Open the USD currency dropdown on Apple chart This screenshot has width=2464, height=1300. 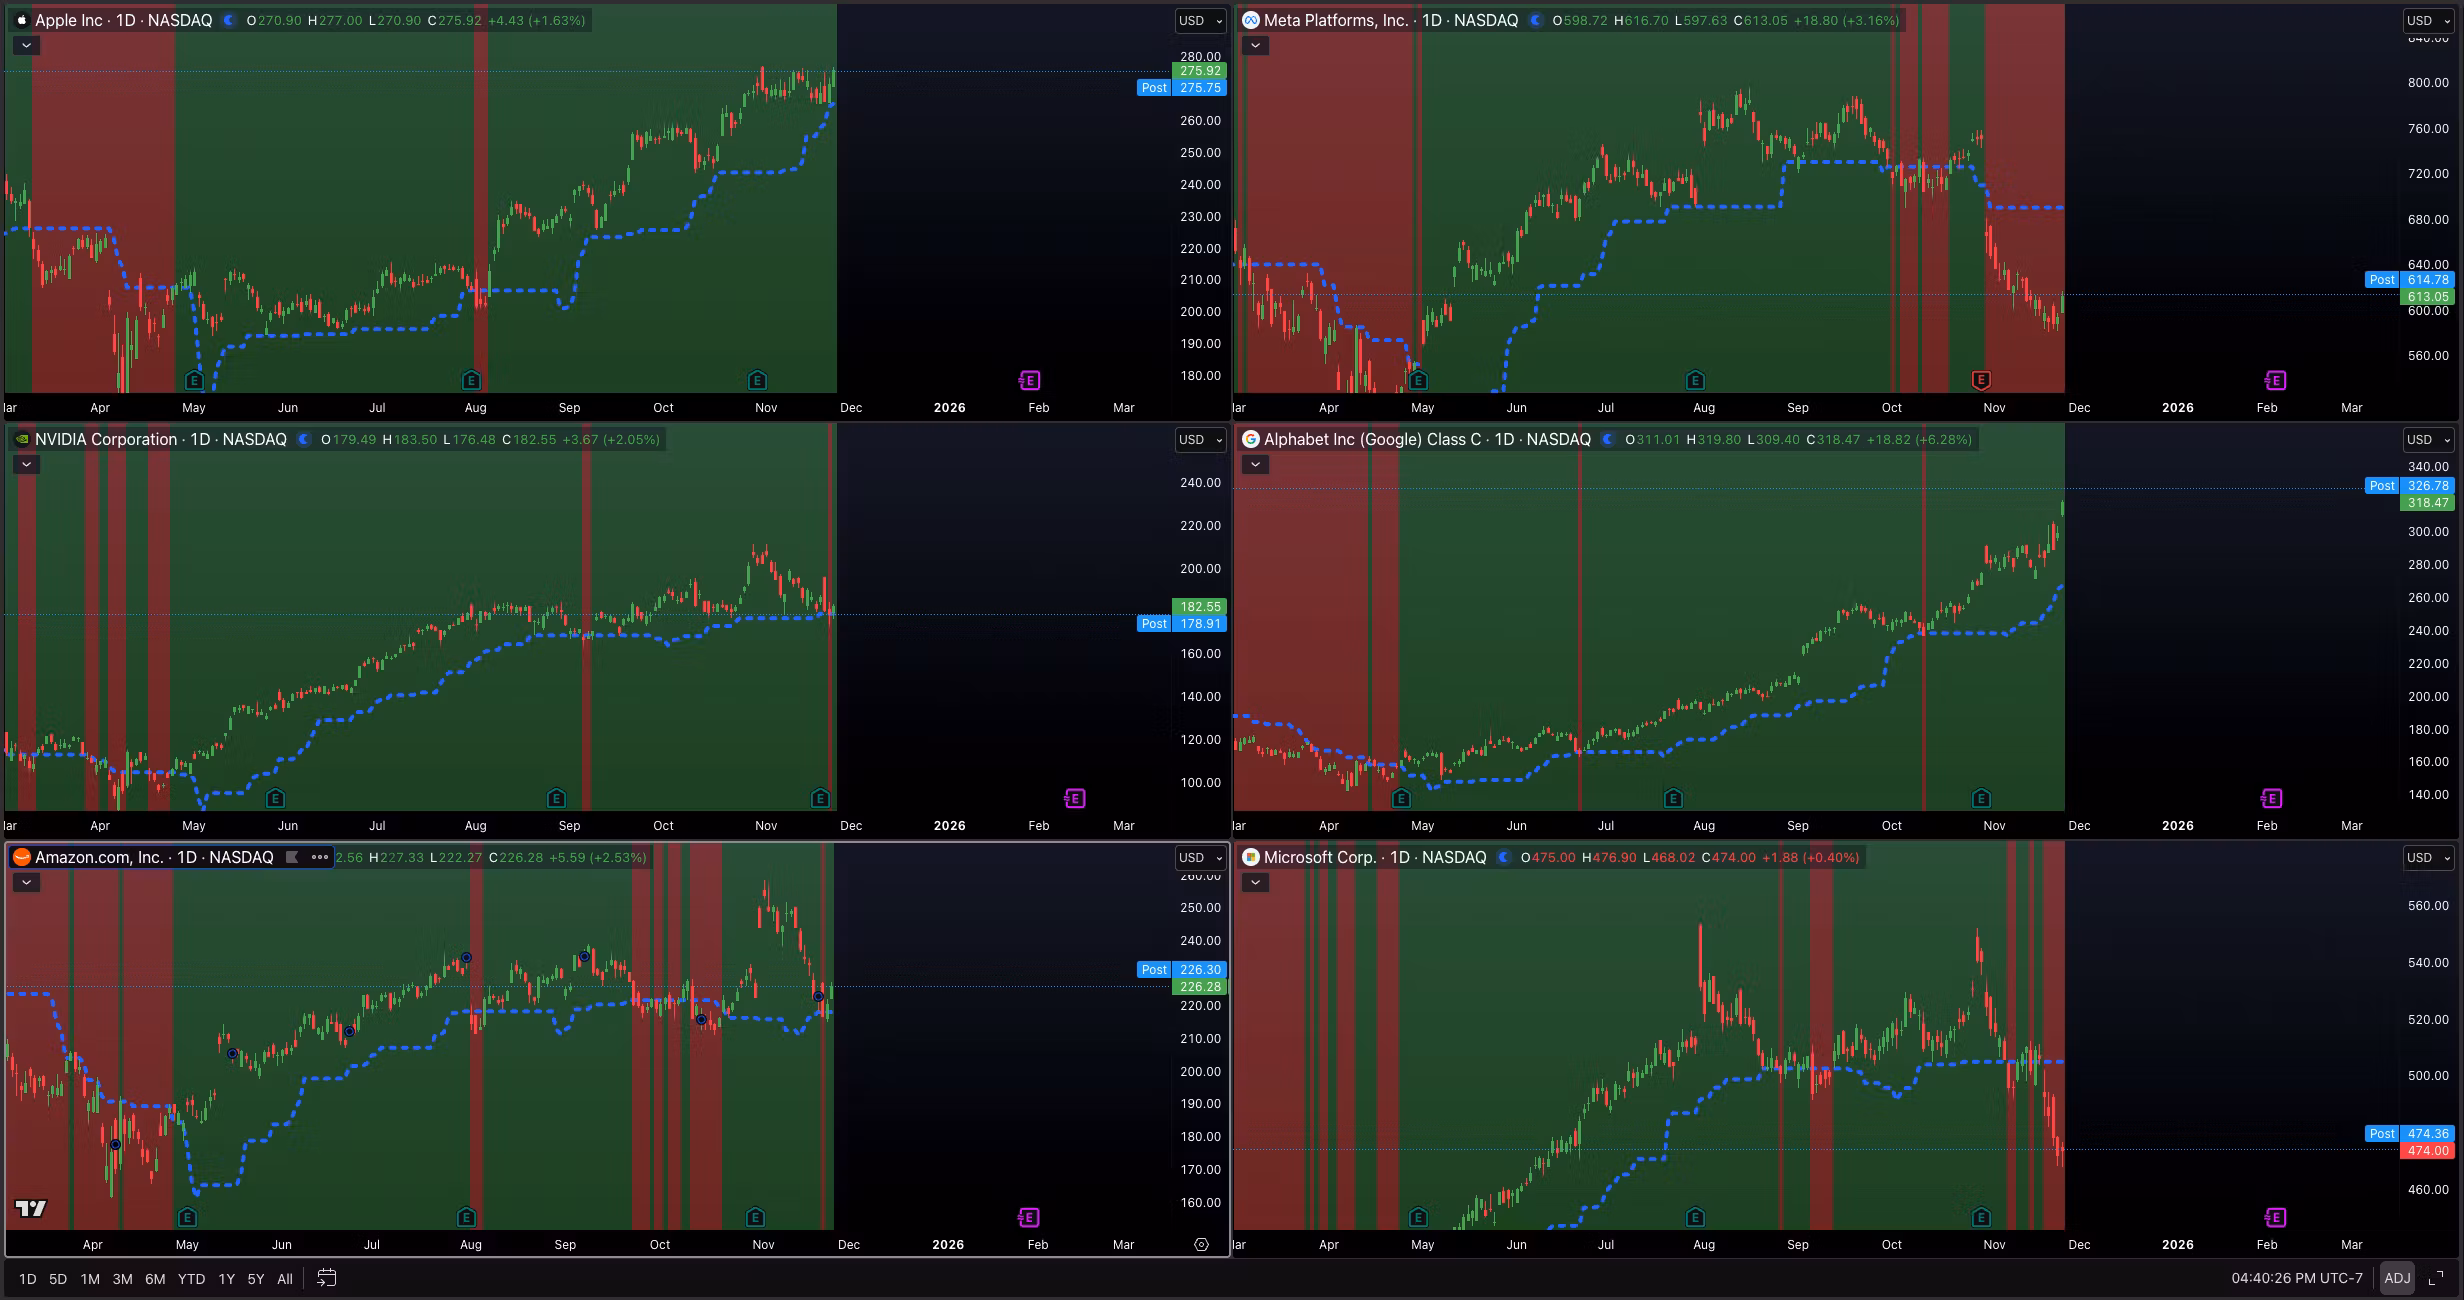click(x=1200, y=20)
